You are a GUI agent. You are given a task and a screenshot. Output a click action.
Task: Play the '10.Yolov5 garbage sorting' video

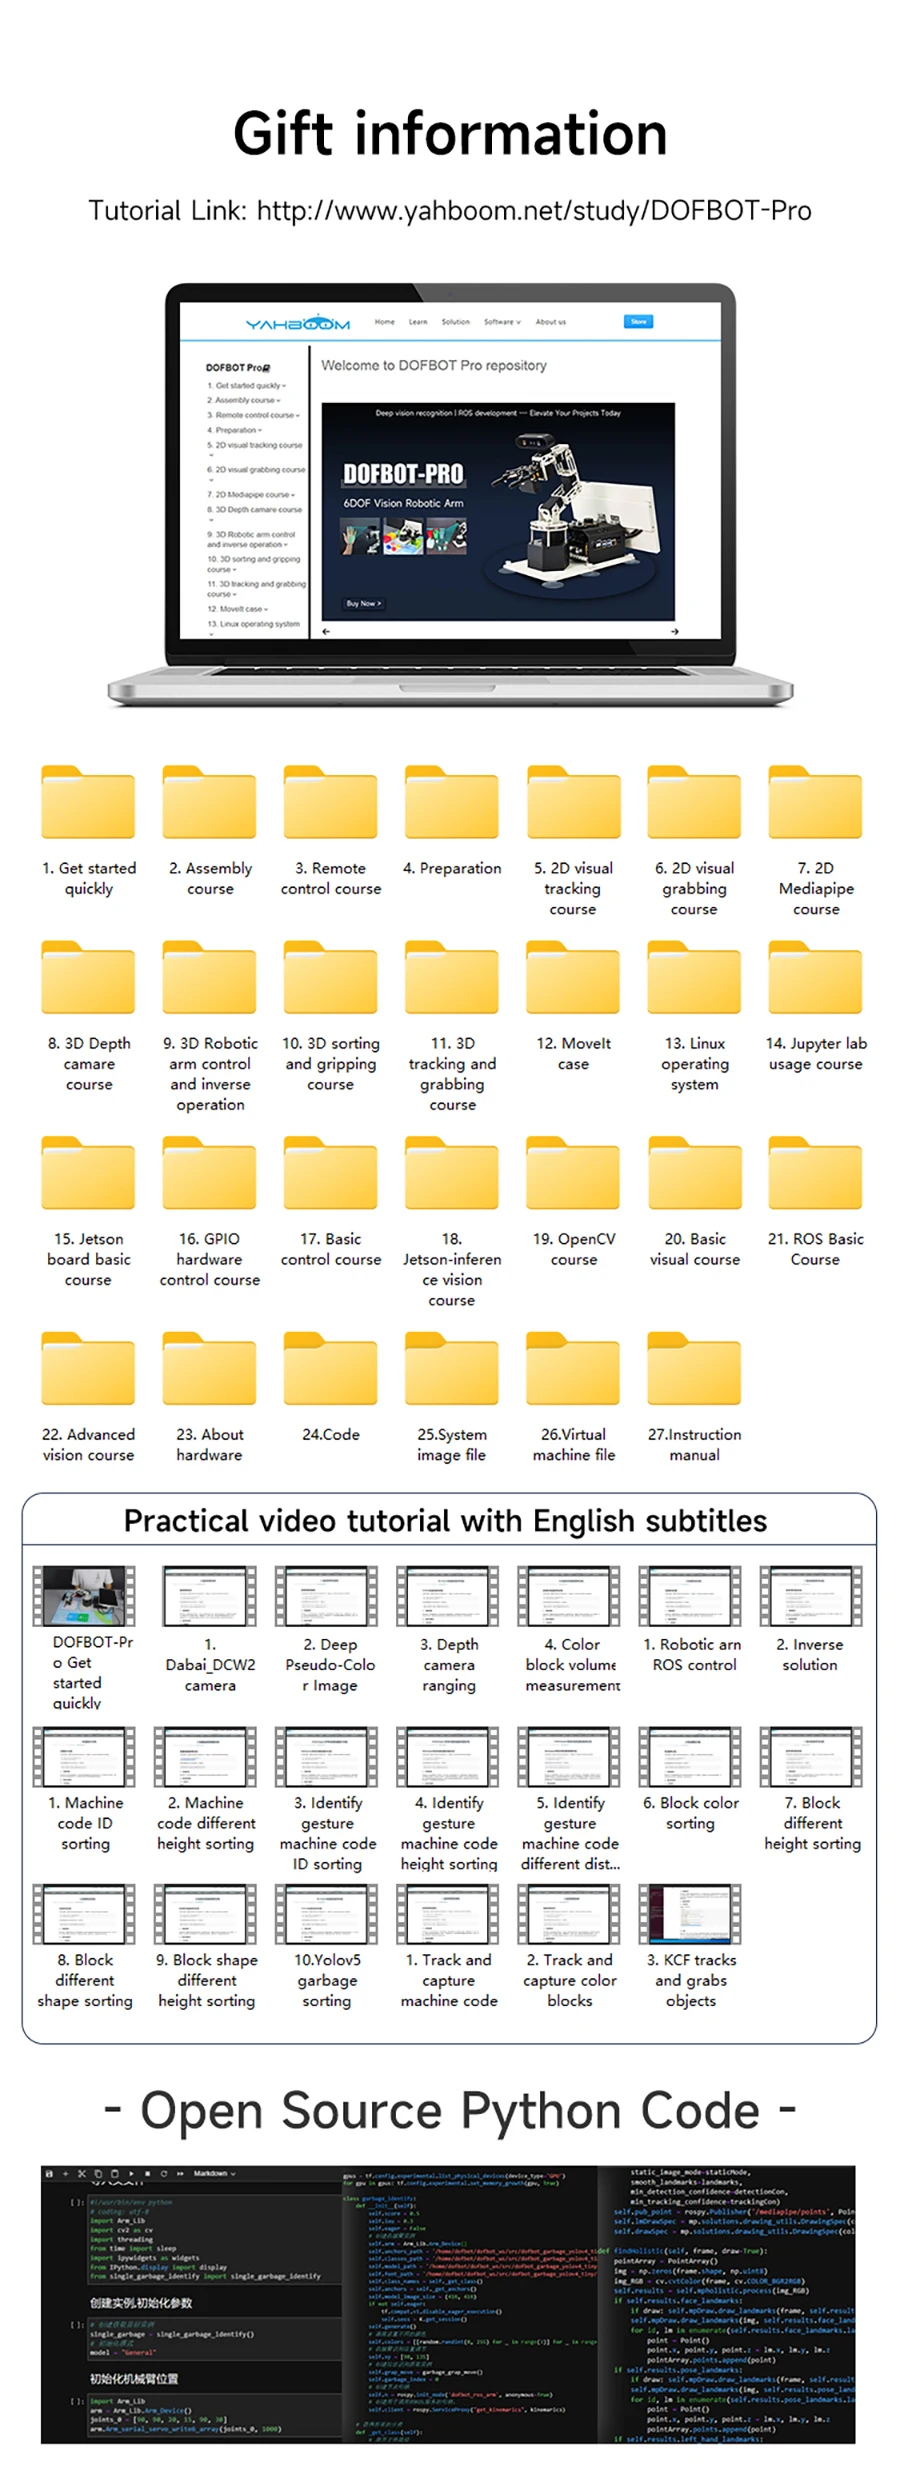pyautogui.click(x=327, y=1913)
